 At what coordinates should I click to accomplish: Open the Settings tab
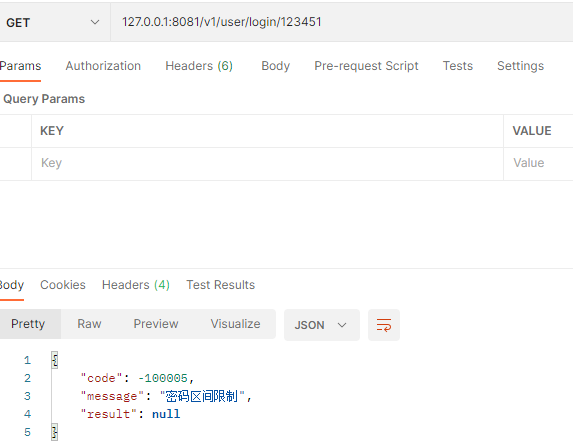tap(520, 66)
